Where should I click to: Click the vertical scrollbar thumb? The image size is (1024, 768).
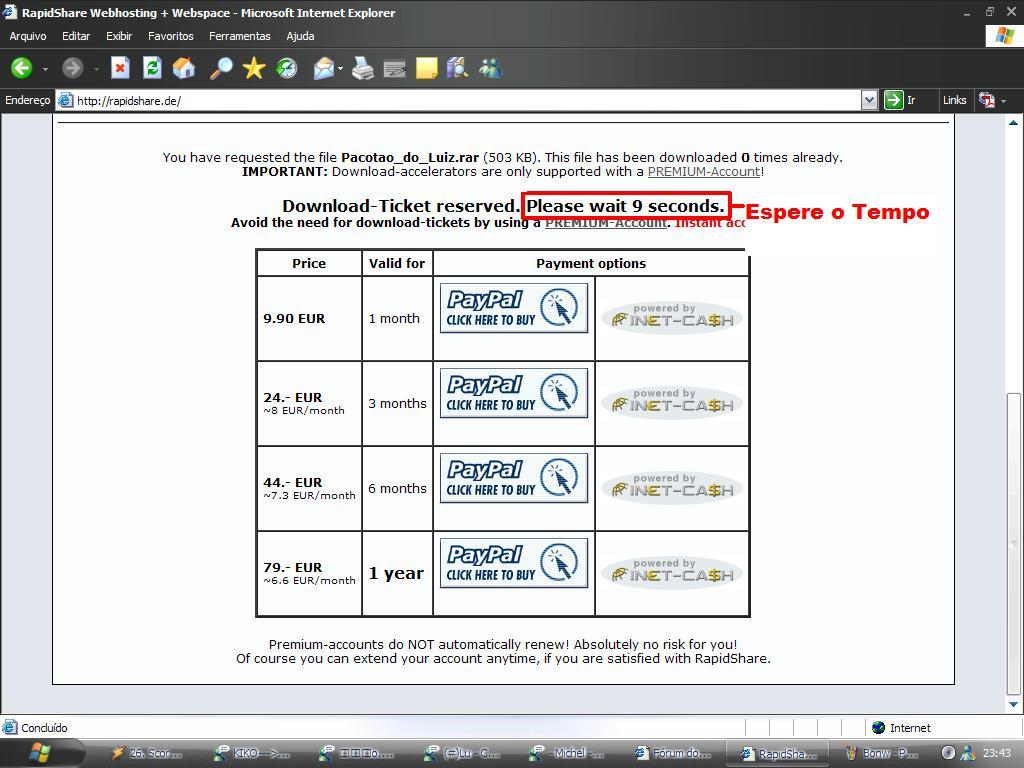[x=1014, y=543]
